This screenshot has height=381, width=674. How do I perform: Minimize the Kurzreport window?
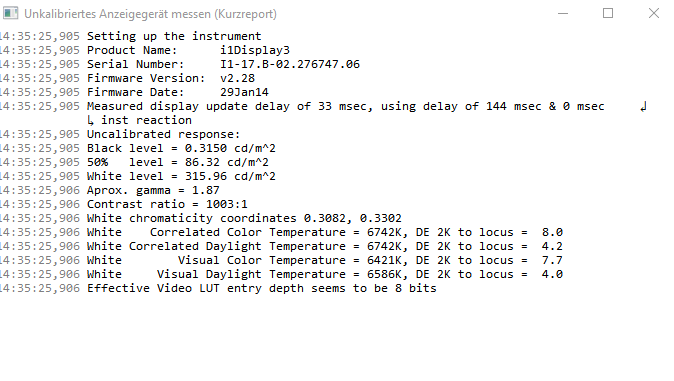pos(563,13)
